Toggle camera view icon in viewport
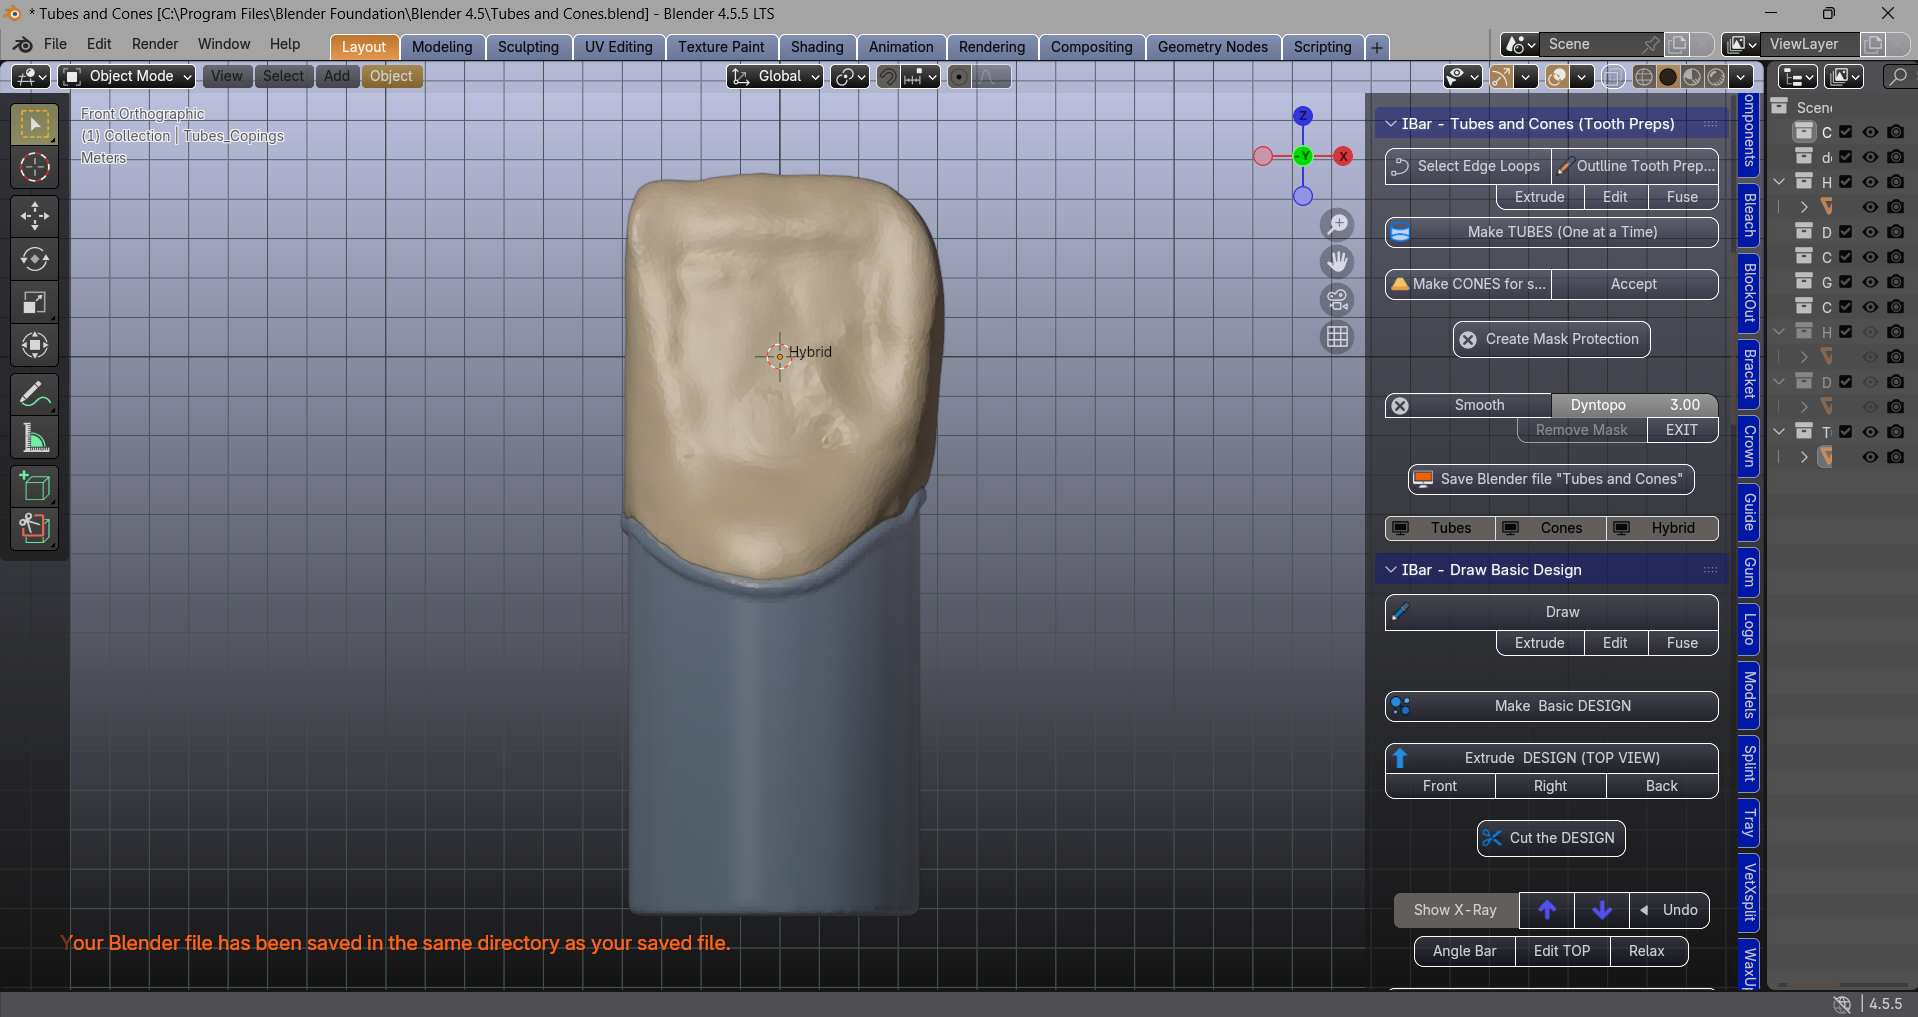Viewport: 1918px width, 1017px height. (x=1337, y=299)
